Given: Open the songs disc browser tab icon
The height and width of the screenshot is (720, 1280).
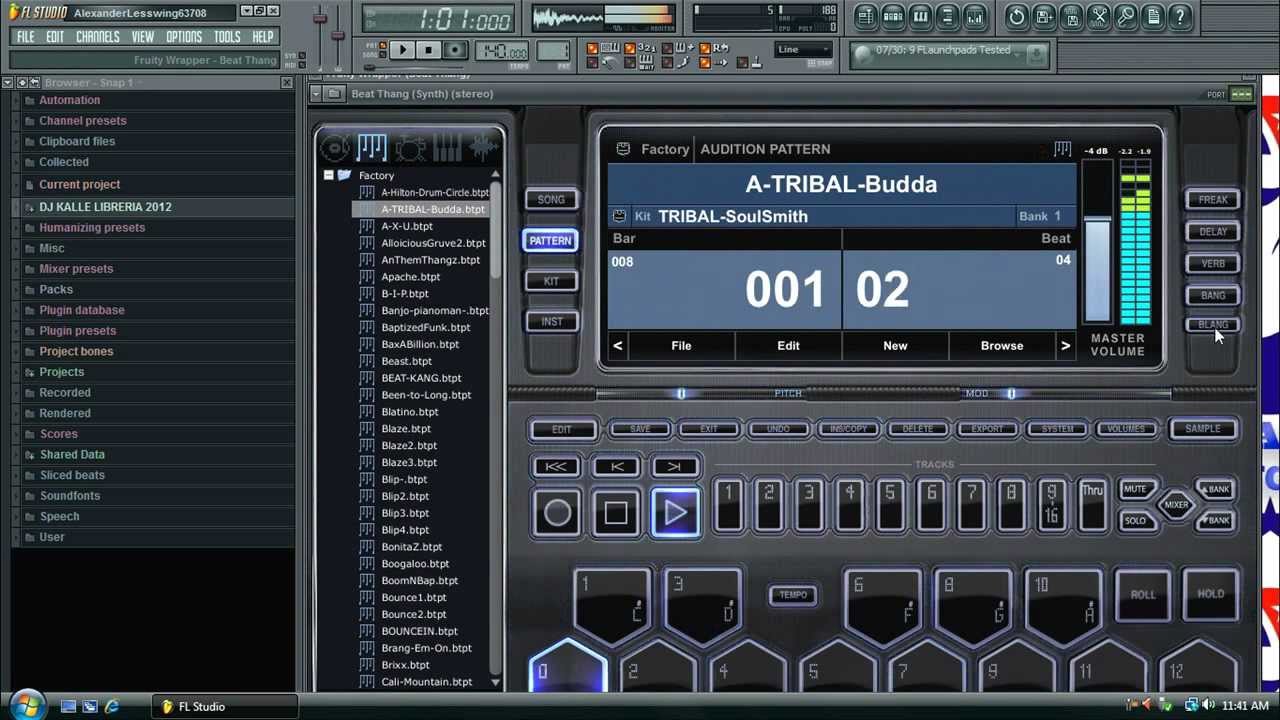Looking at the screenshot, I should coord(335,148).
